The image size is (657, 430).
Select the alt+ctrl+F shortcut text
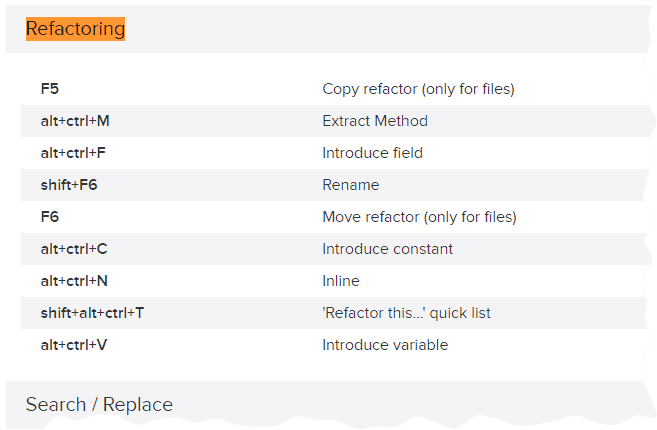tap(73, 153)
